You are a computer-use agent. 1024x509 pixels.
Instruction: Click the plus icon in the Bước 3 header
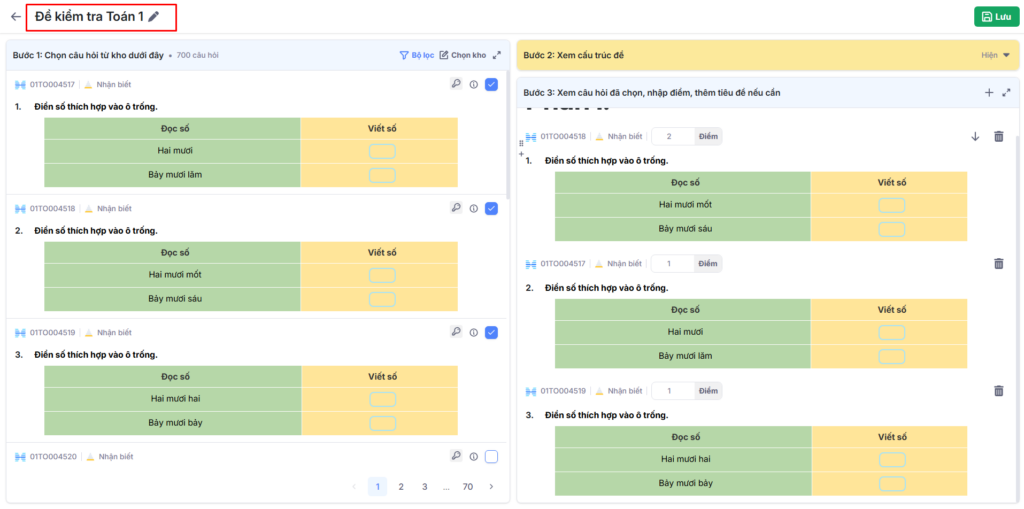pyautogui.click(x=989, y=92)
